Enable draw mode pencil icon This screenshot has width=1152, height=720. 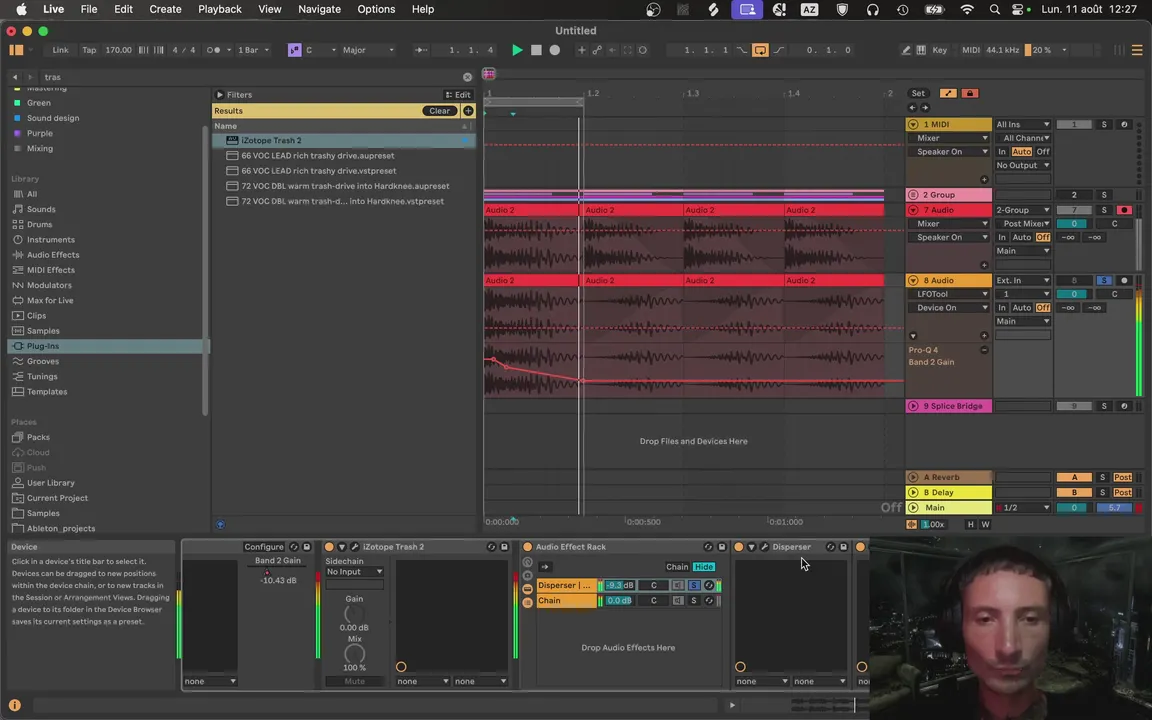pyautogui.click(x=906, y=50)
